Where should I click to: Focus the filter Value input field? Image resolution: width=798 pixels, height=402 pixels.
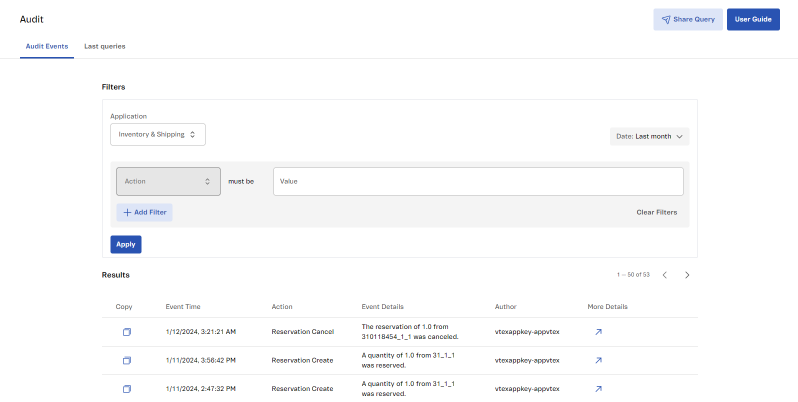(478, 181)
